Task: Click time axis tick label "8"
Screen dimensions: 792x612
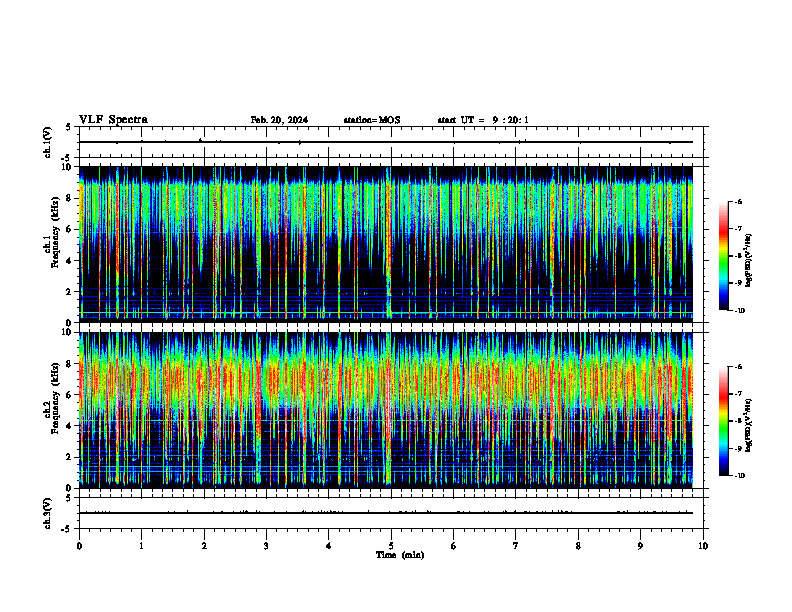Action: coord(578,546)
